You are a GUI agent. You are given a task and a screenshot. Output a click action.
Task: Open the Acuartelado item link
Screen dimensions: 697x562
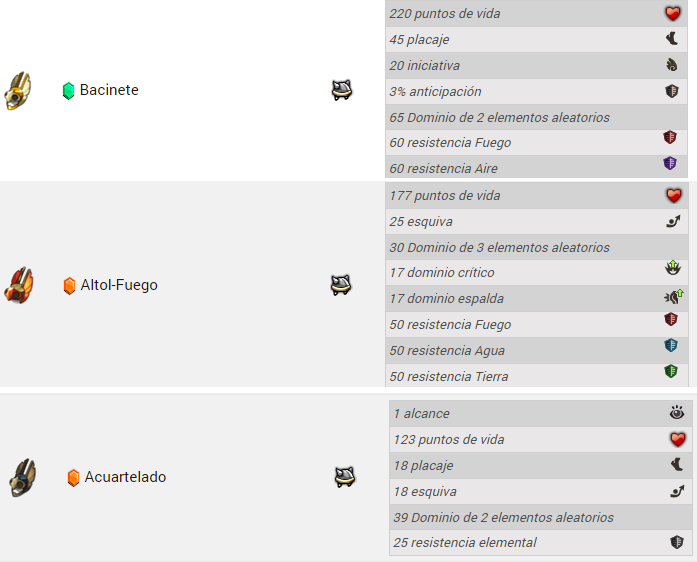125,477
